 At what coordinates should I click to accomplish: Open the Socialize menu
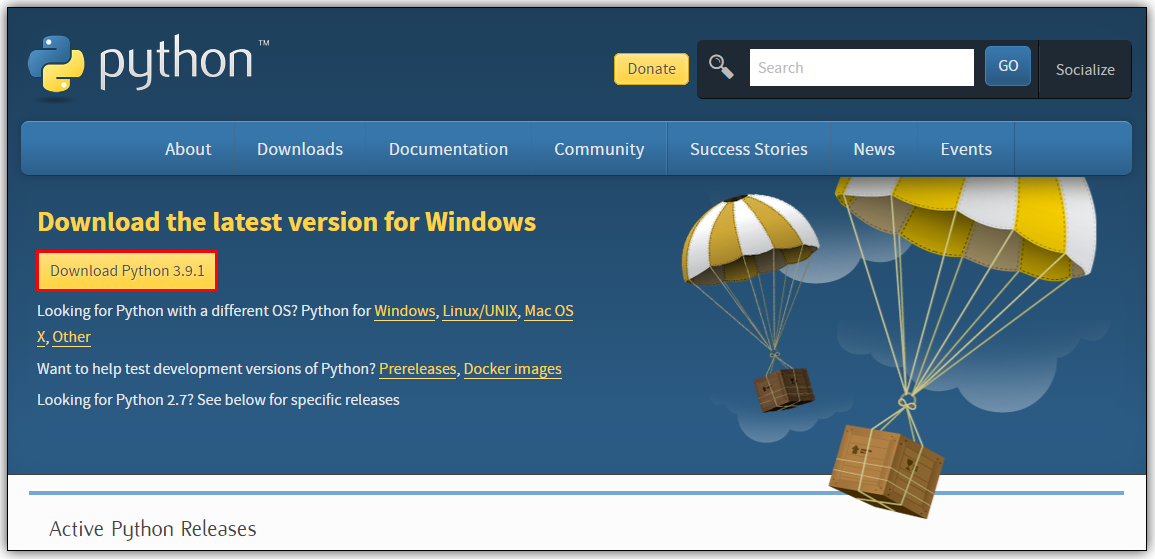point(1084,70)
